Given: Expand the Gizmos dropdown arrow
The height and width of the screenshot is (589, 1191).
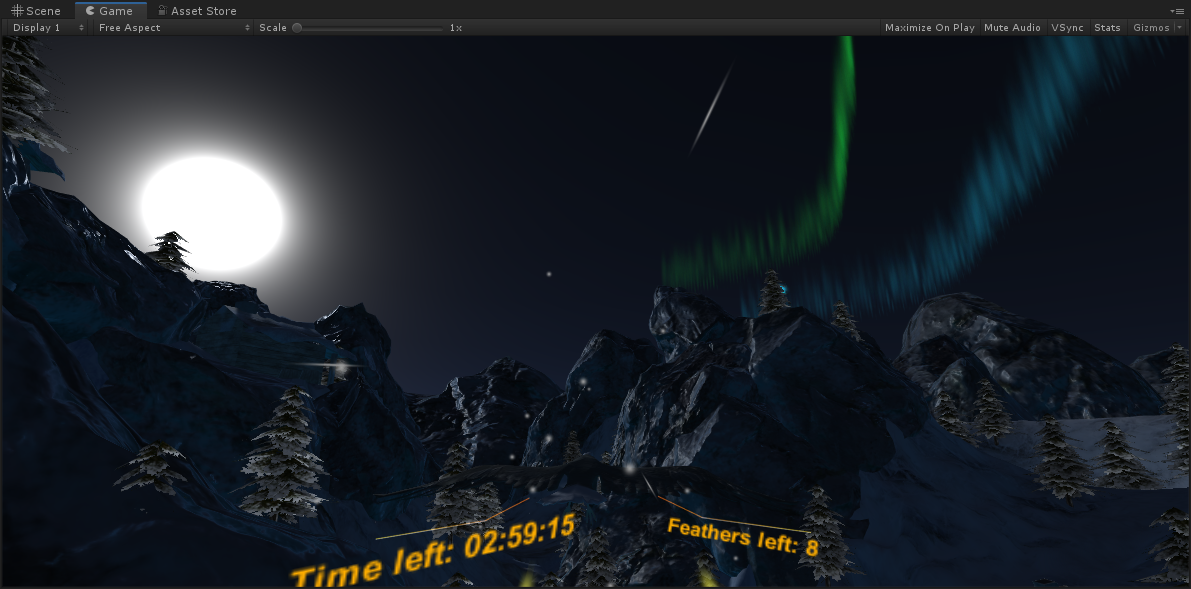Looking at the screenshot, I should click(x=1179, y=28).
